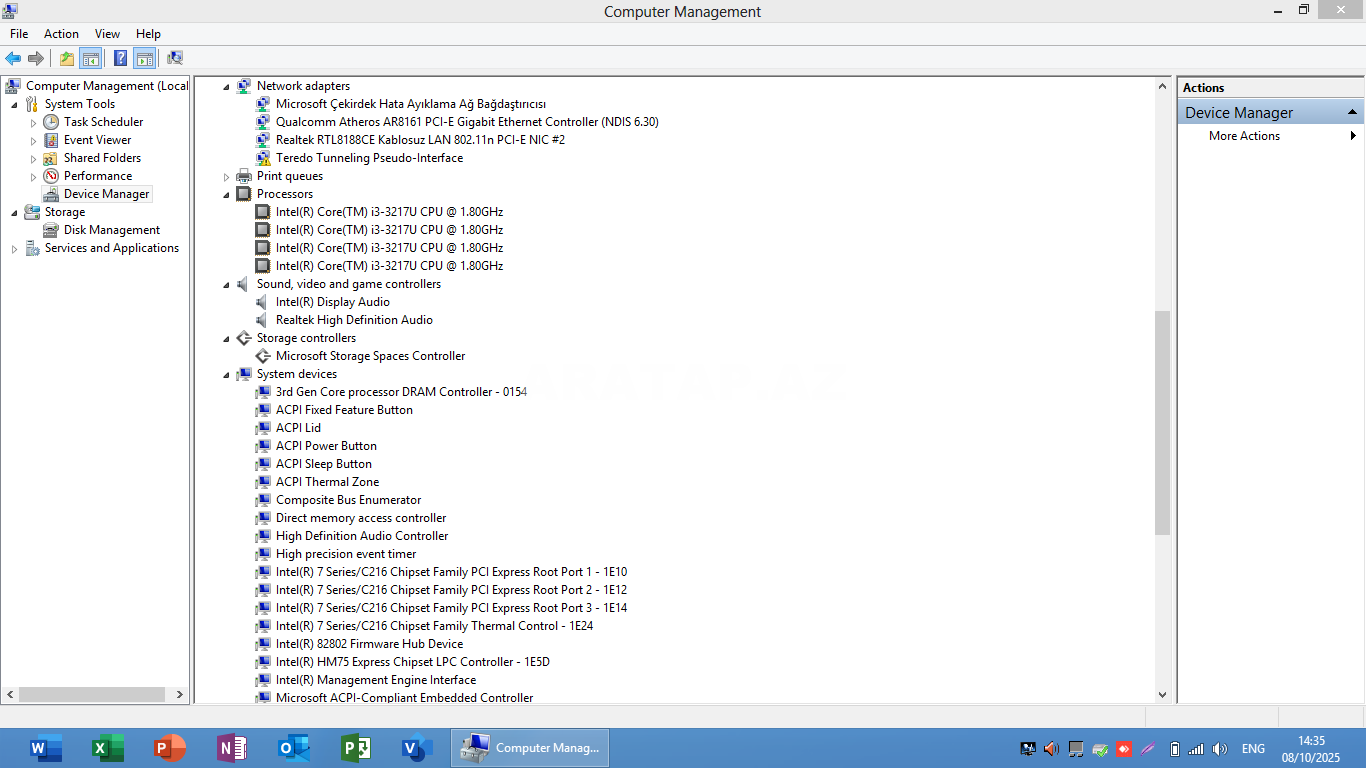The height and width of the screenshot is (768, 1366).
Task: Expand Event Viewer in the tree
Action: (x=33, y=141)
